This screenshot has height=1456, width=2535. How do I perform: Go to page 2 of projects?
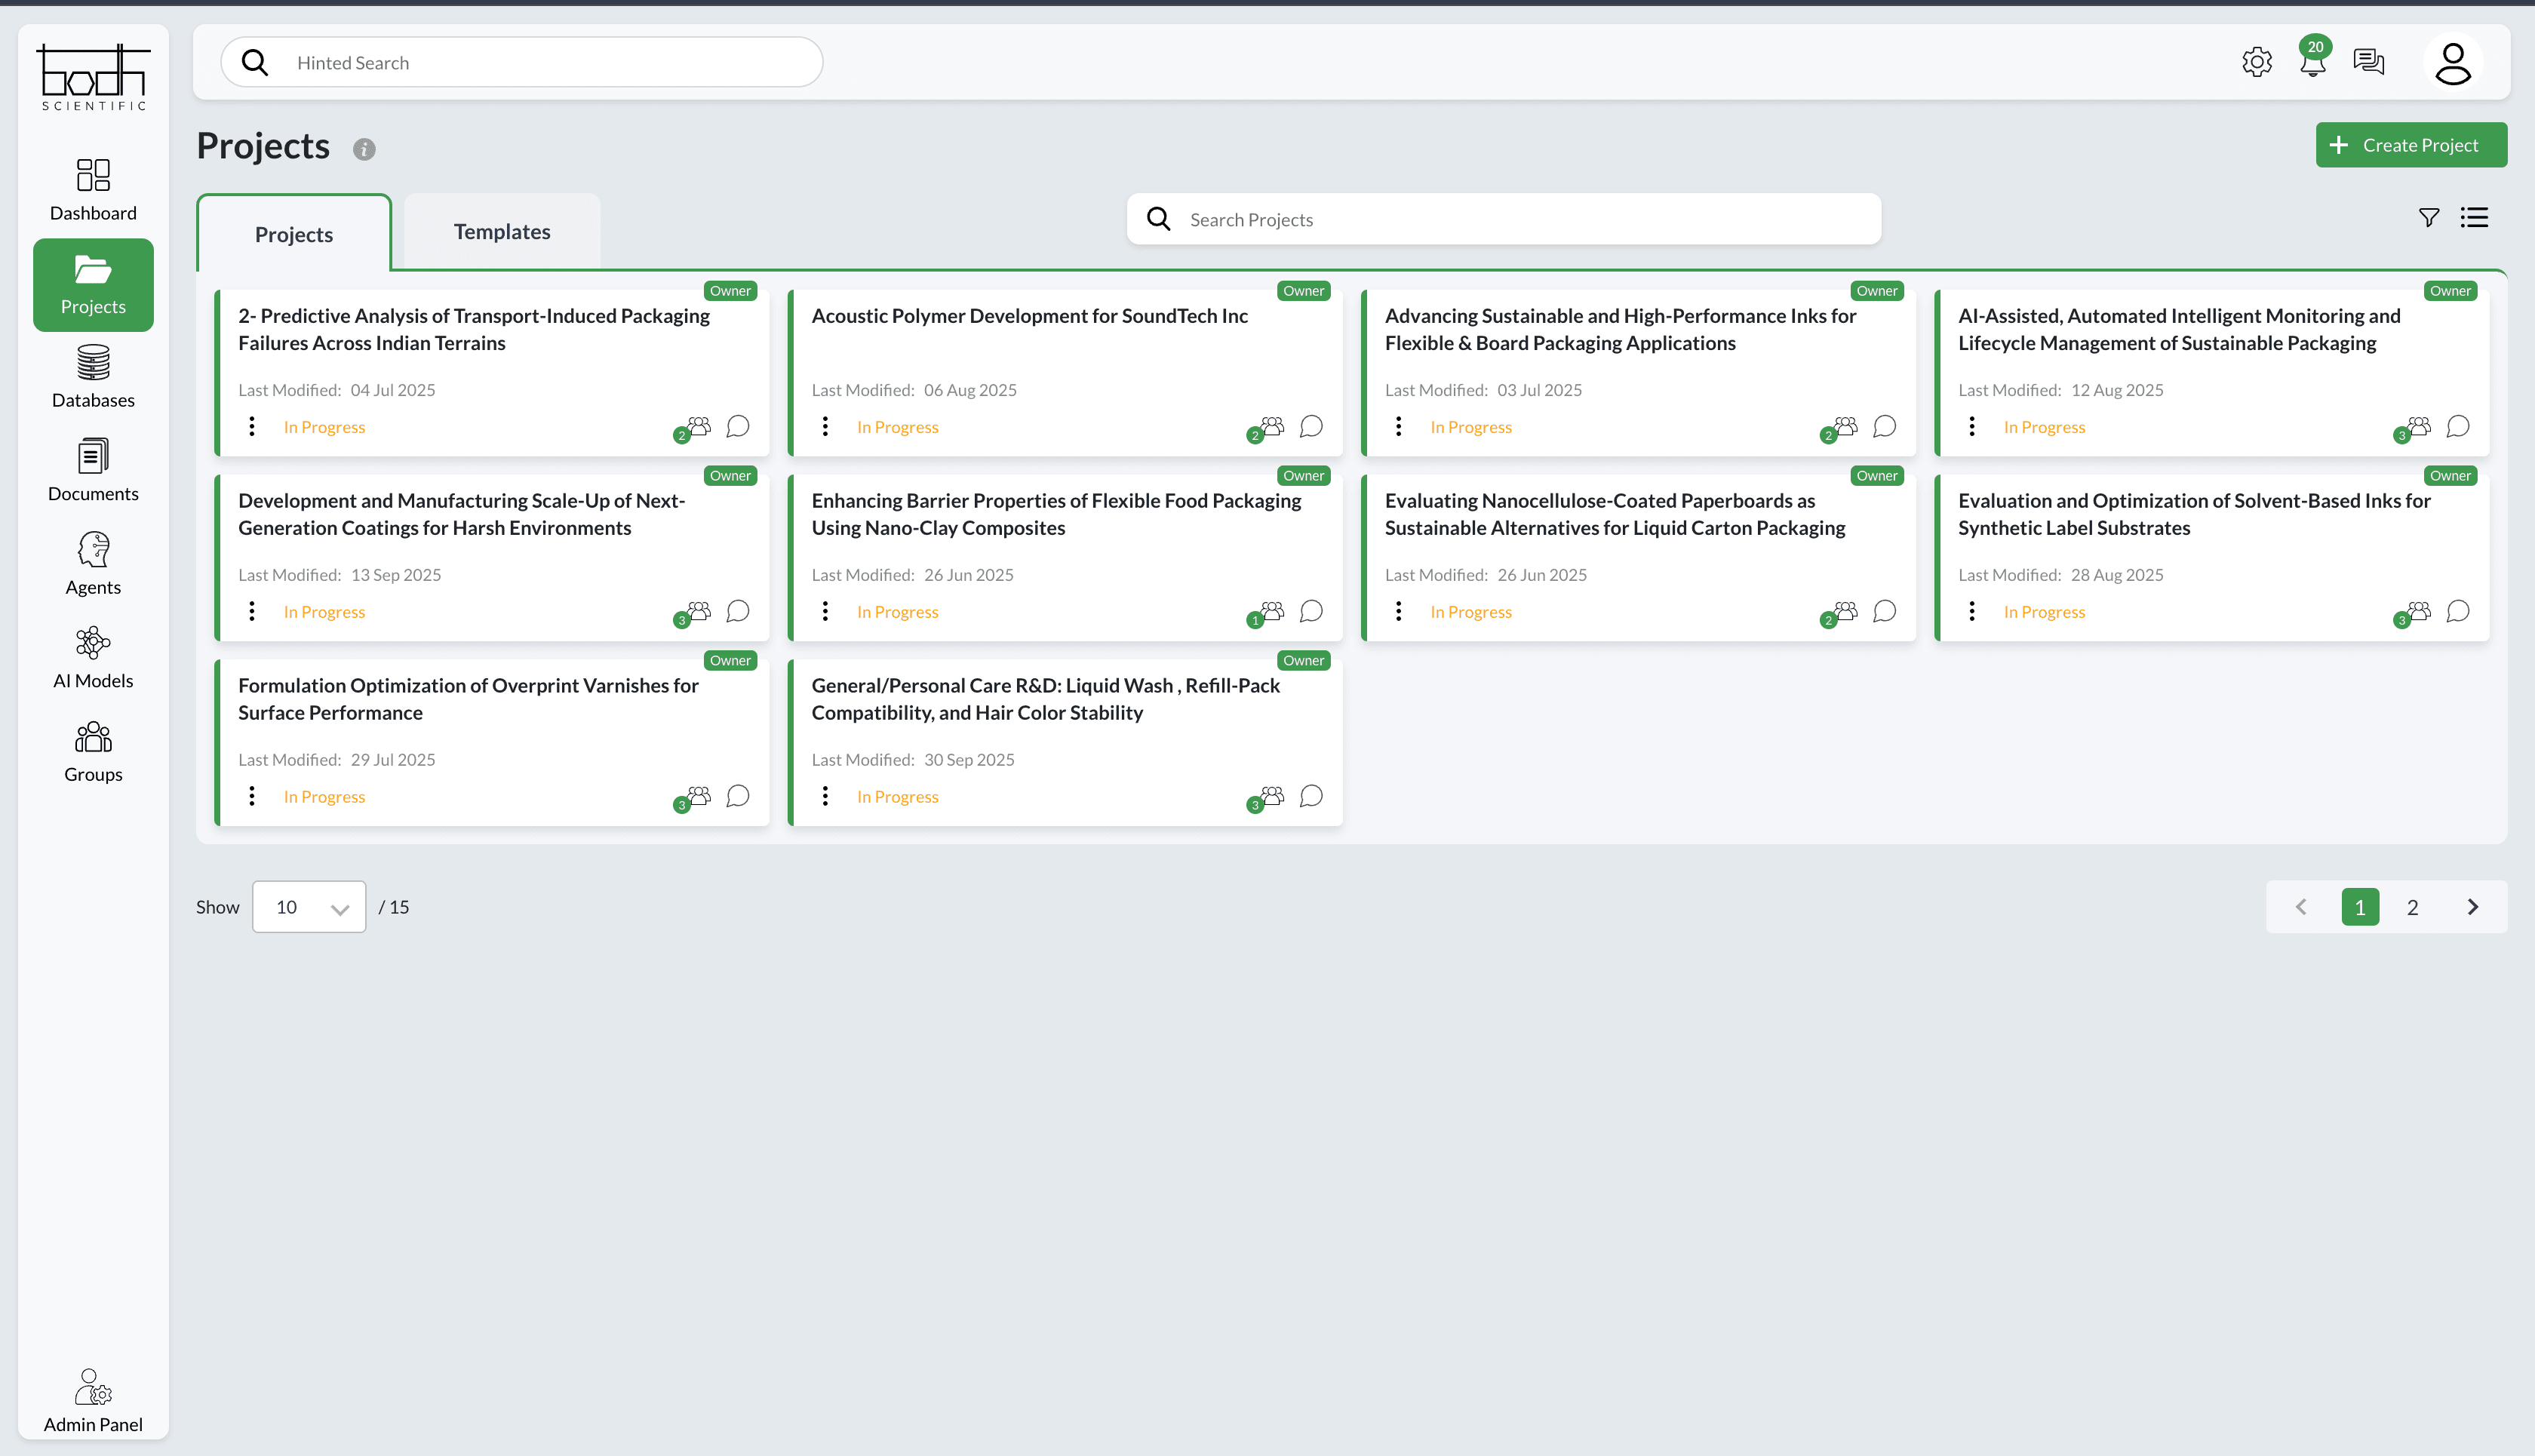[x=2412, y=906]
